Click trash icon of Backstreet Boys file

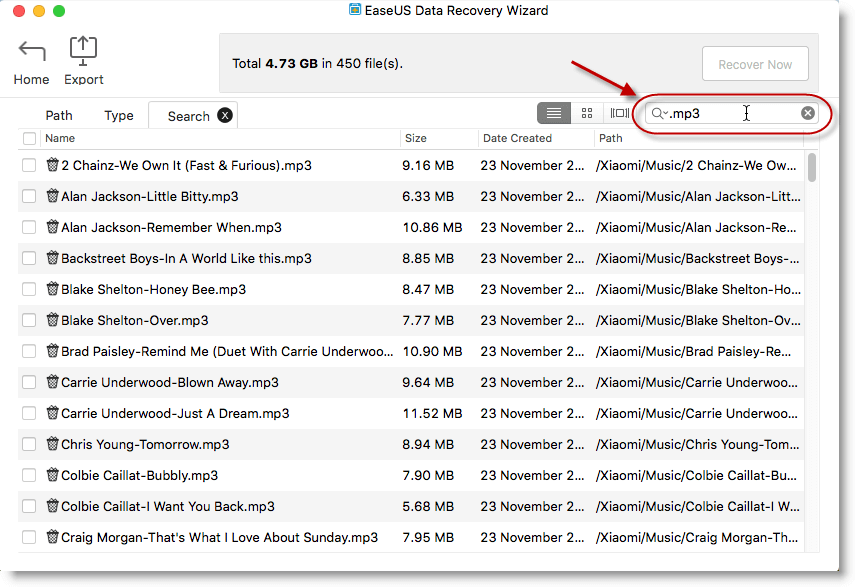tap(52, 258)
